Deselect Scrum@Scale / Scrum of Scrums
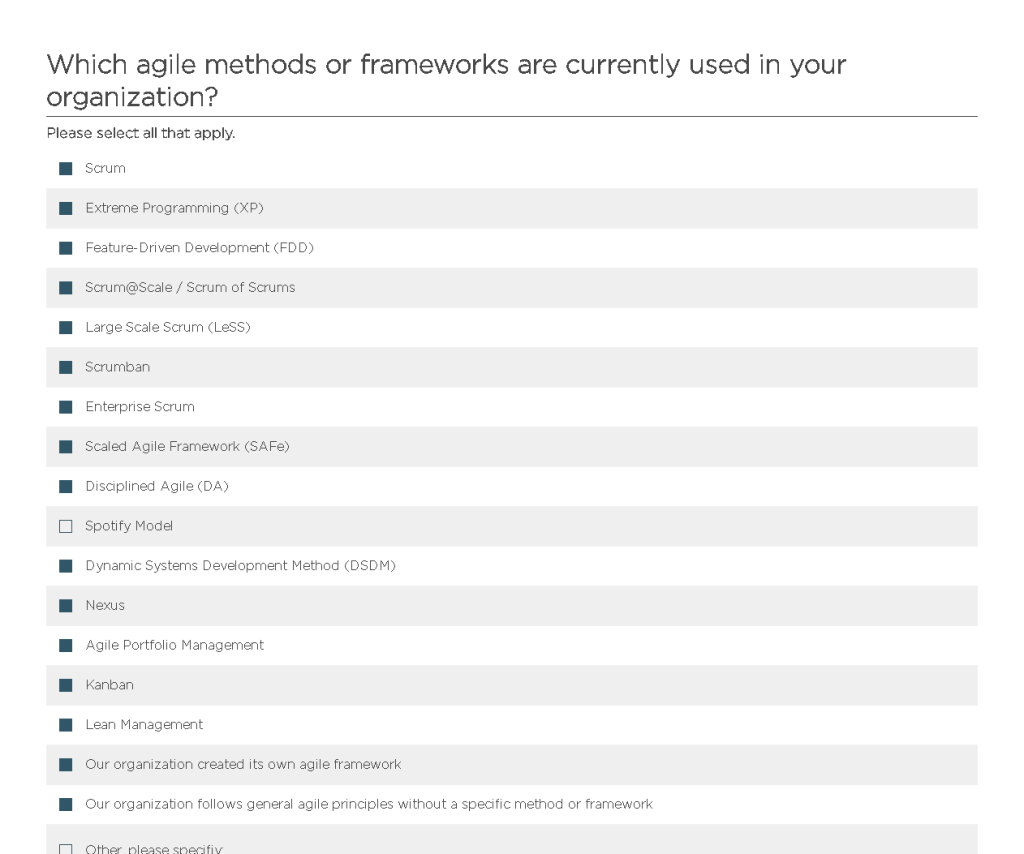This screenshot has width=1024, height=854. [x=65, y=288]
